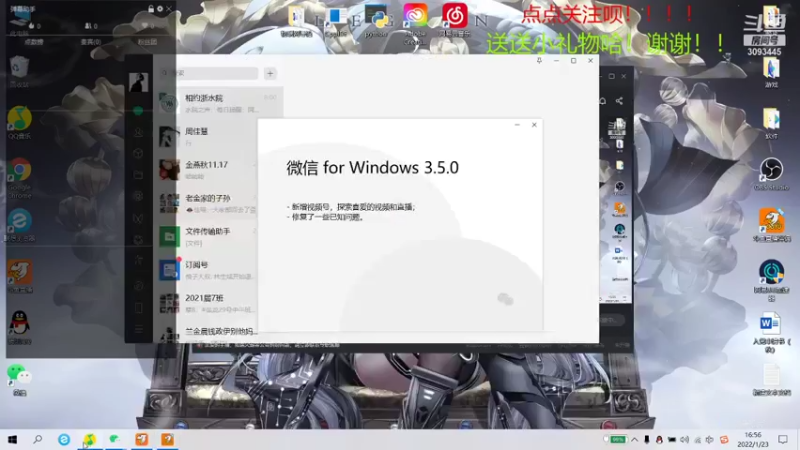The height and width of the screenshot is (450, 800).
Task: Click the profile avatar in WeChat sidebar
Action: pos(138,82)
